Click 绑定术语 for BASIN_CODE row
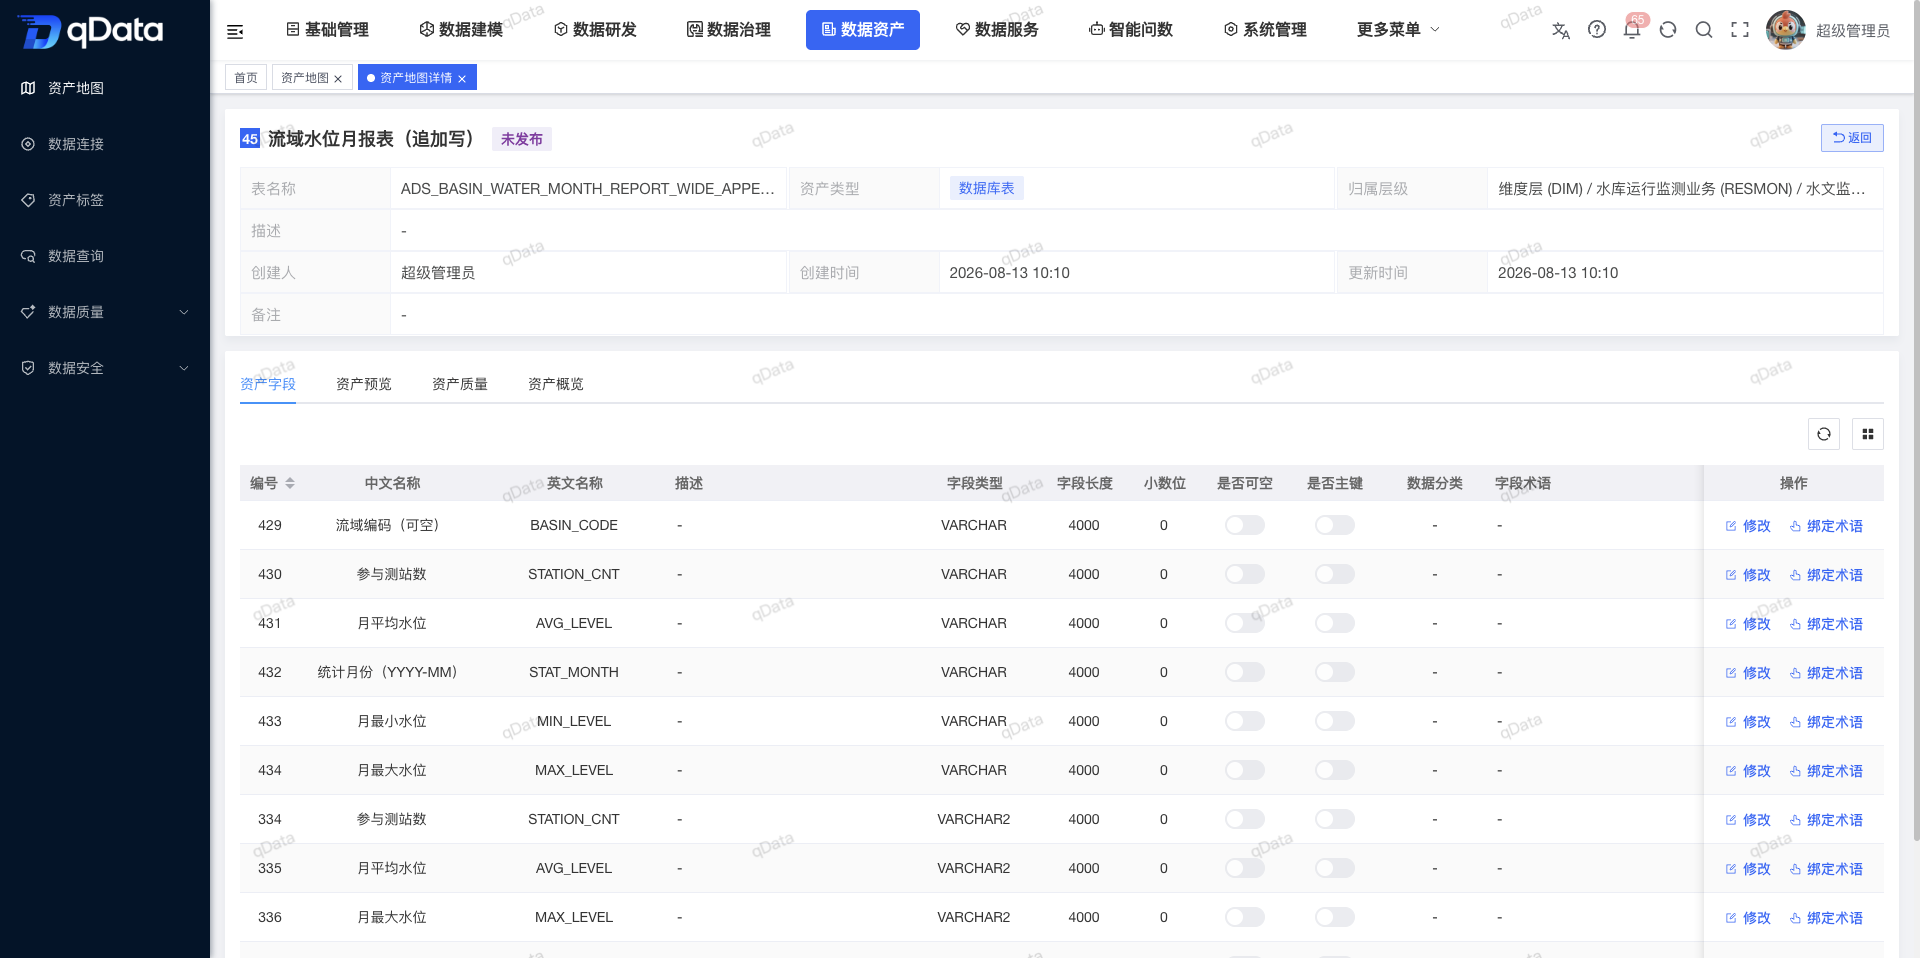Viewport: 1920px width, 958px height. (1826, 526)
